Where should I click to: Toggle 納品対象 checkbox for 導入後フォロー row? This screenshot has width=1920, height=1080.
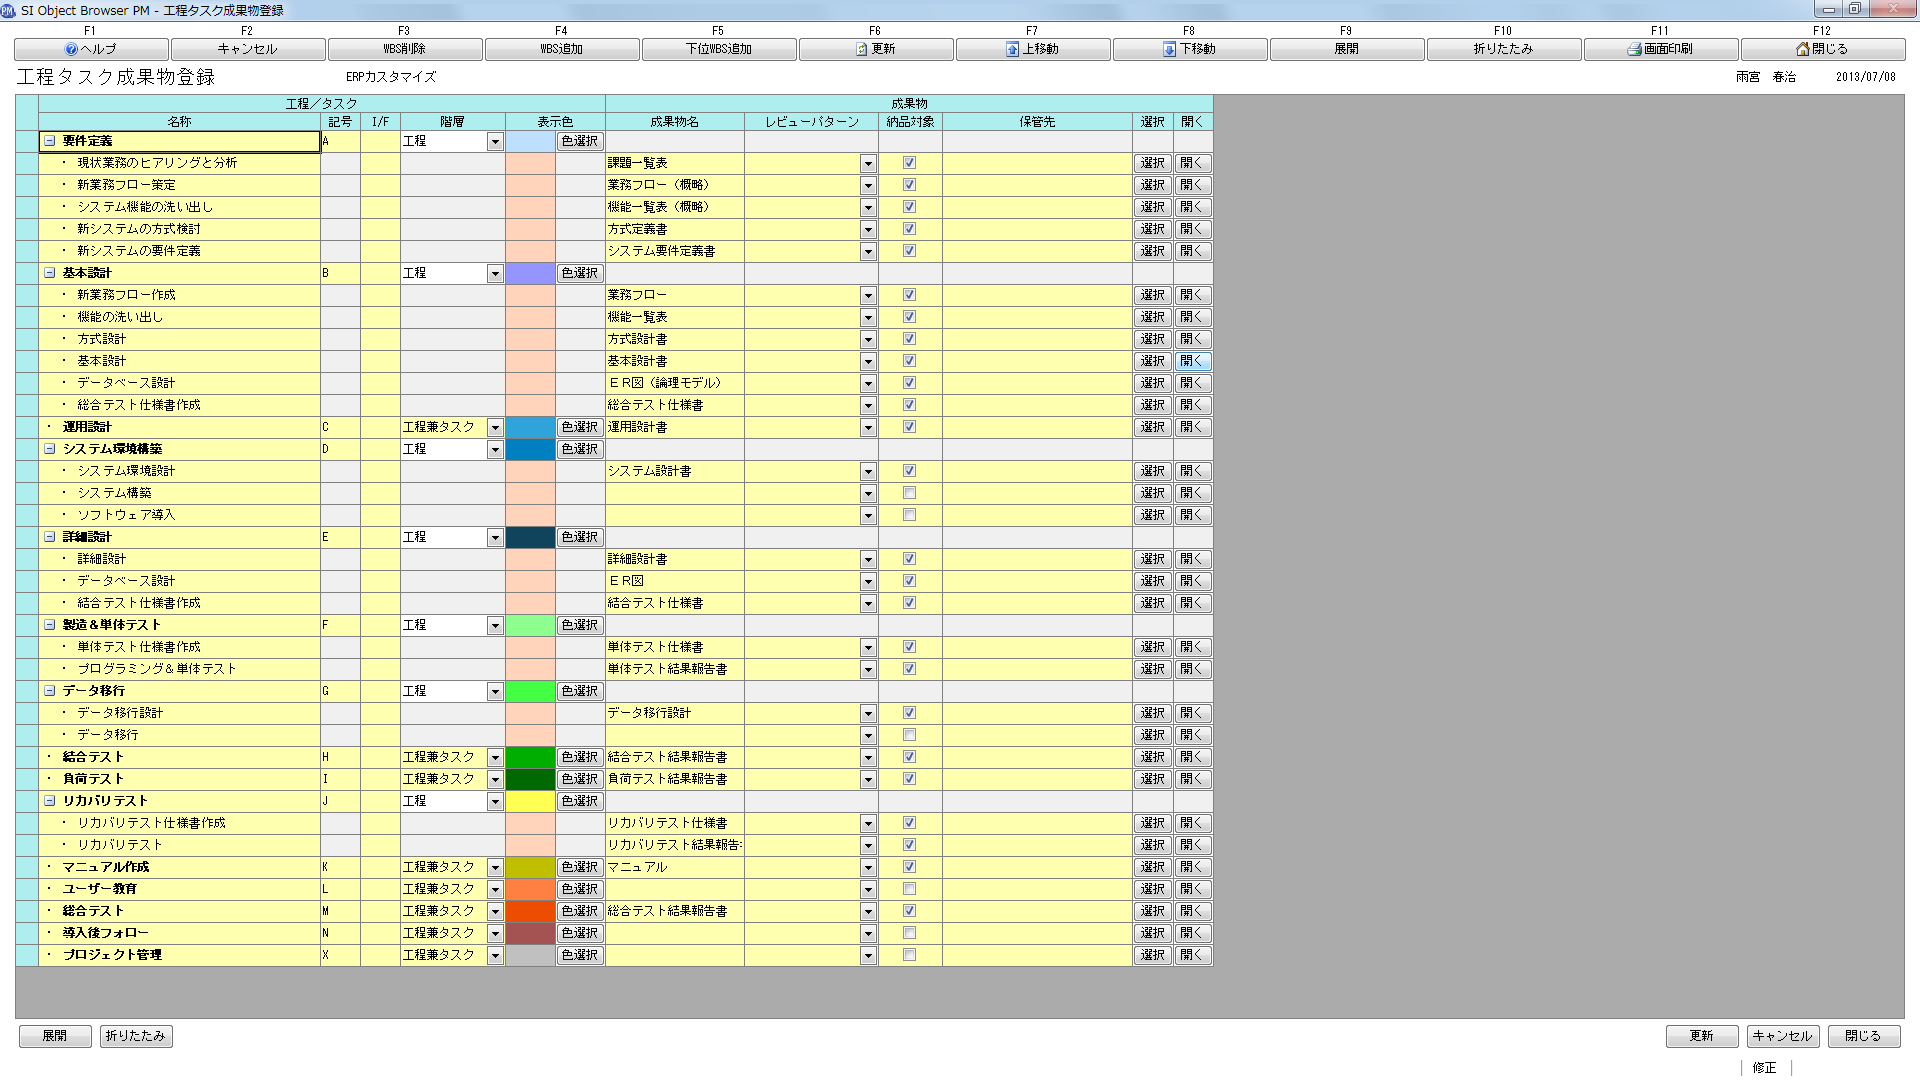pyautogui.click(x=909, y=933)
